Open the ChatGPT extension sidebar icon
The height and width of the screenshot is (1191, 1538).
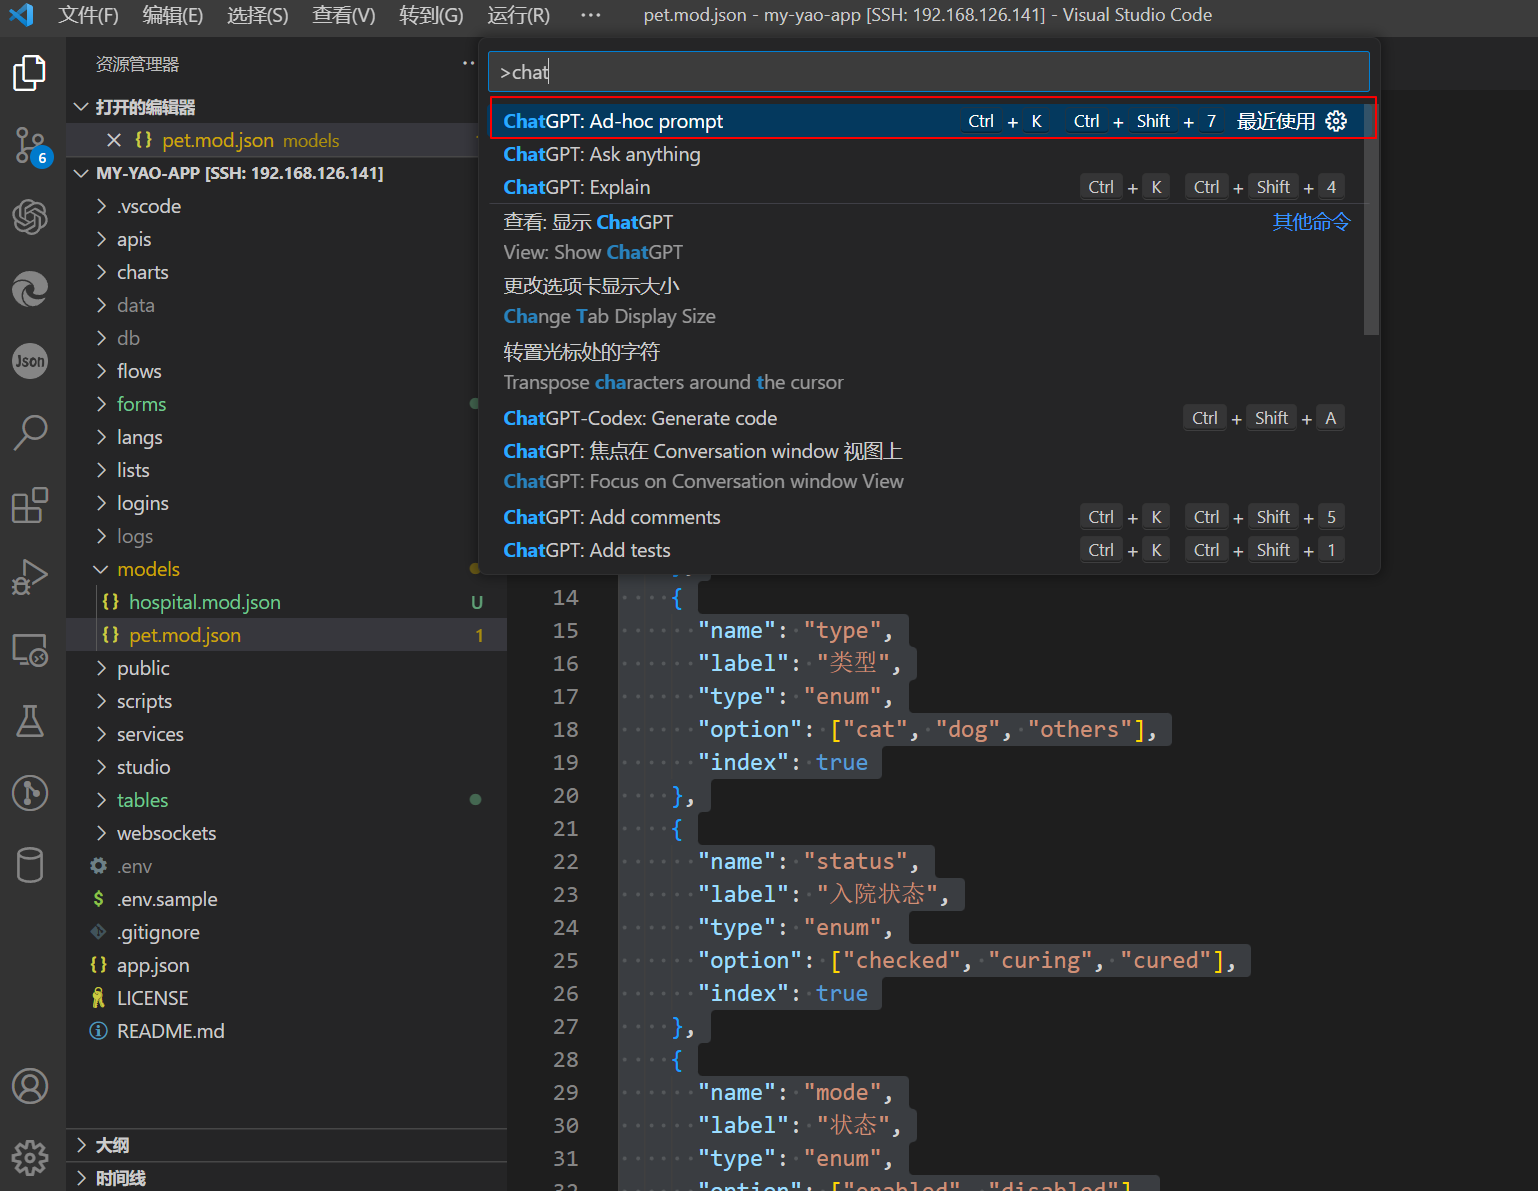(x=30, y=217)
